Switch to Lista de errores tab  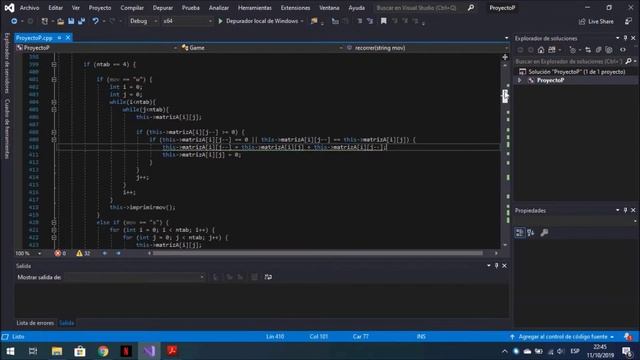pyautogui.click(x=35, y=323)
